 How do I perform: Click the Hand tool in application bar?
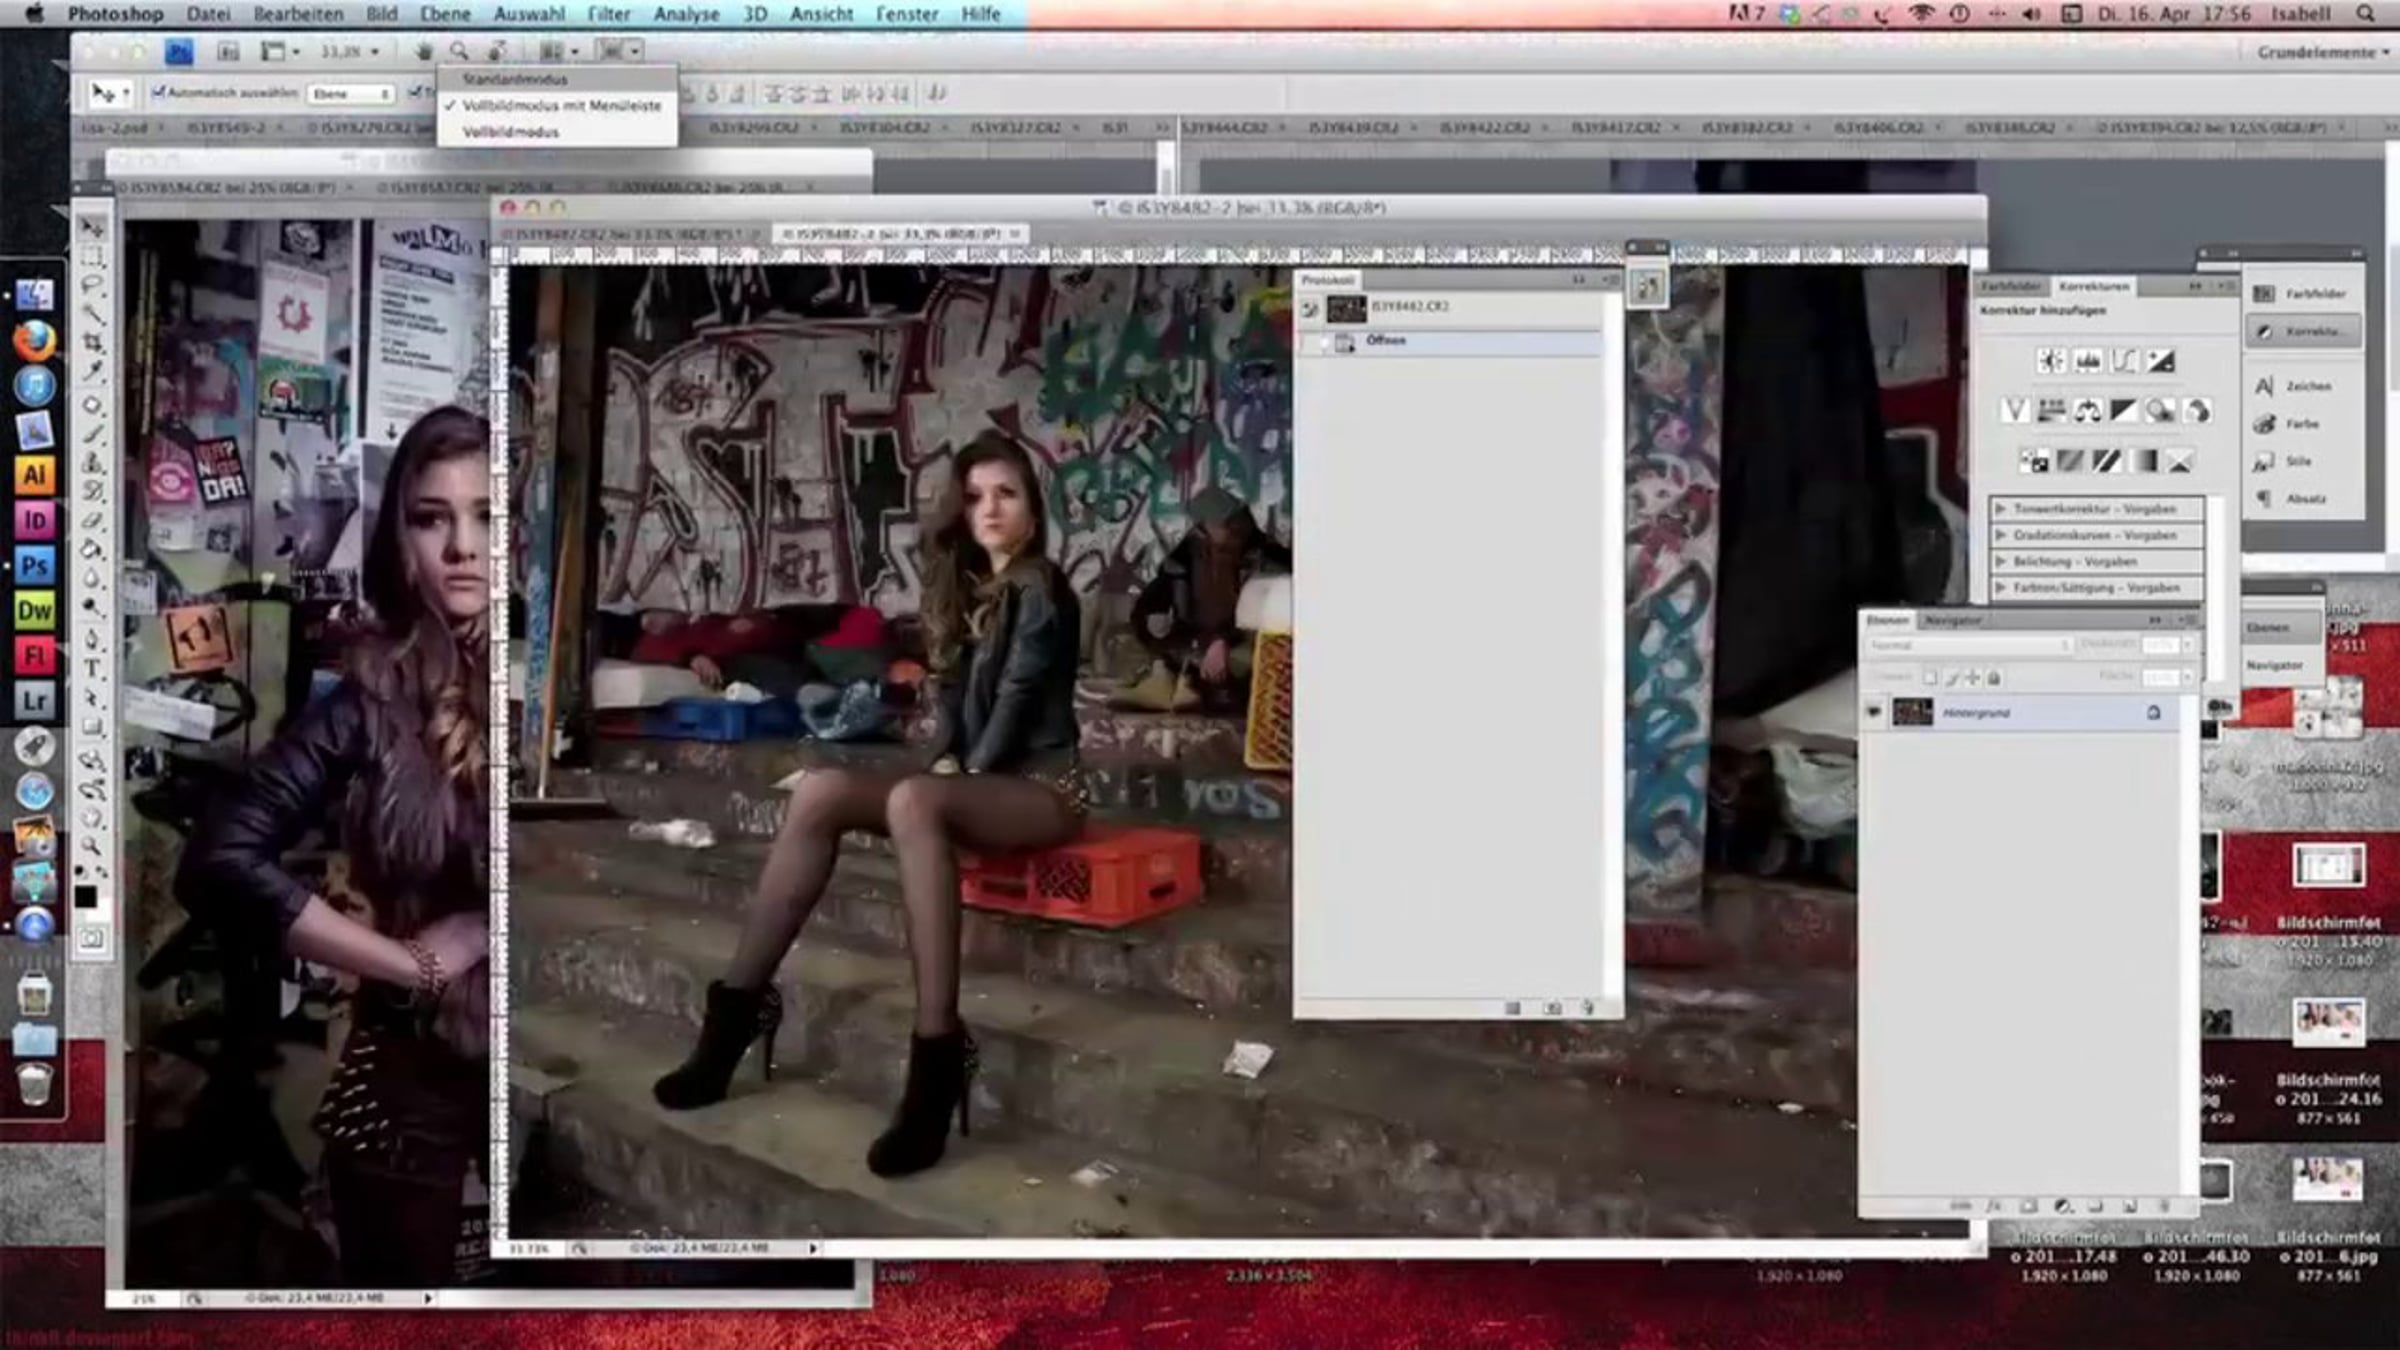click(x=424, y=51)
